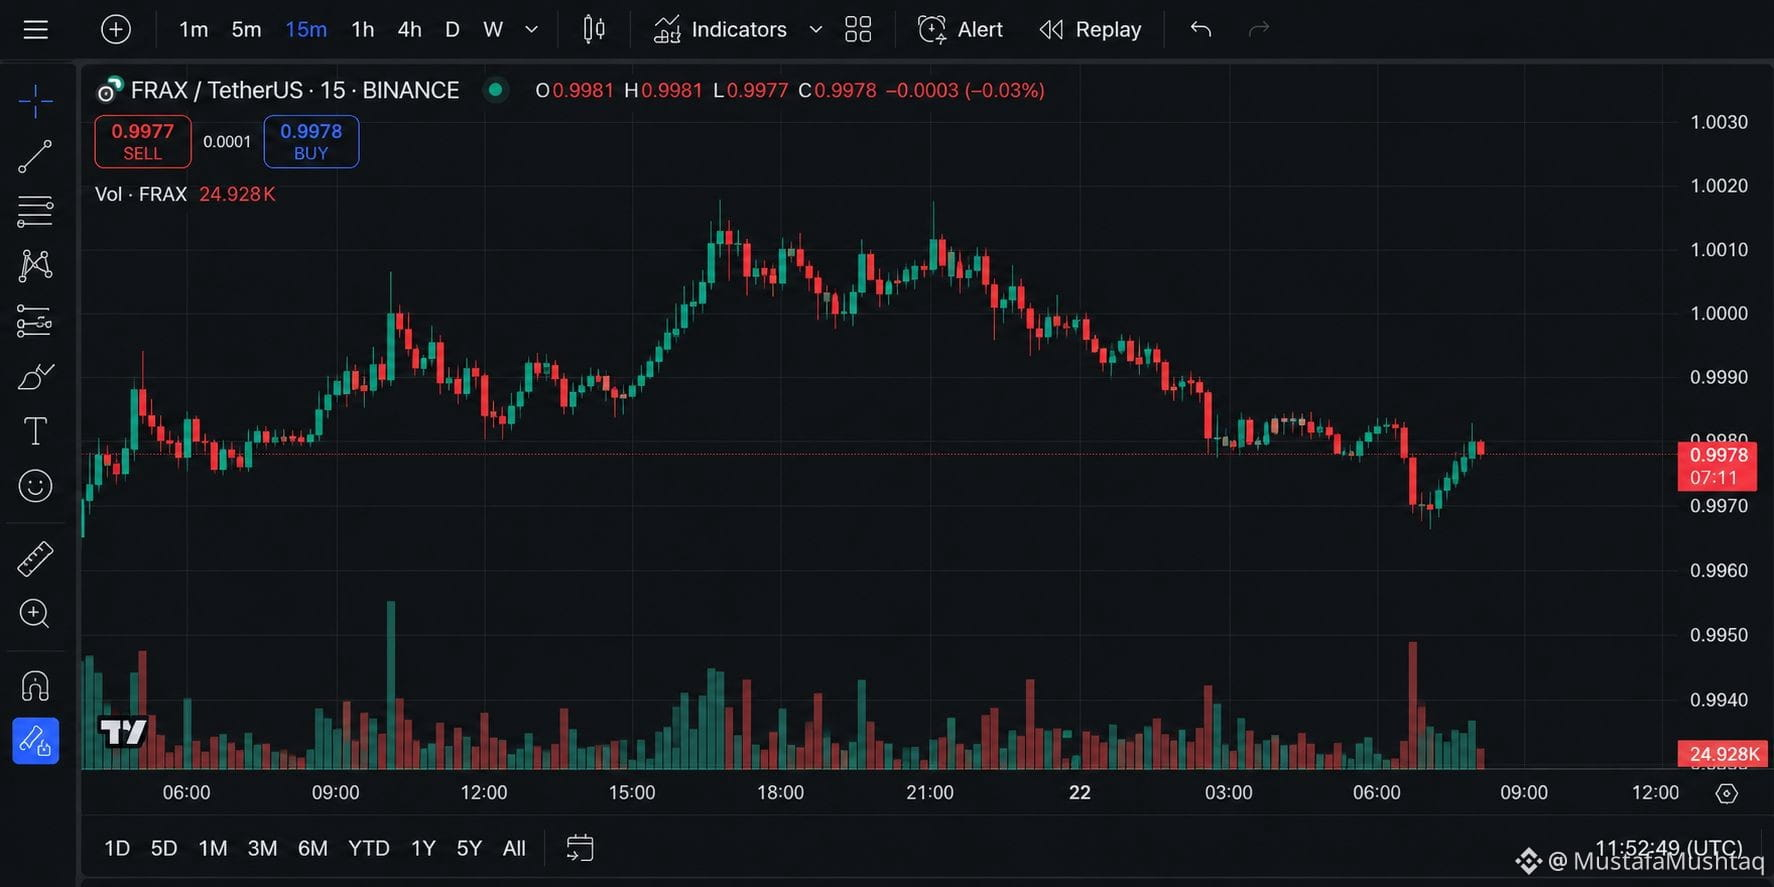This screenshot has height=887, width=1774.
Task: Click the 0.9978 BUY button
Action: pyautogui.click(x=311, y=141)
